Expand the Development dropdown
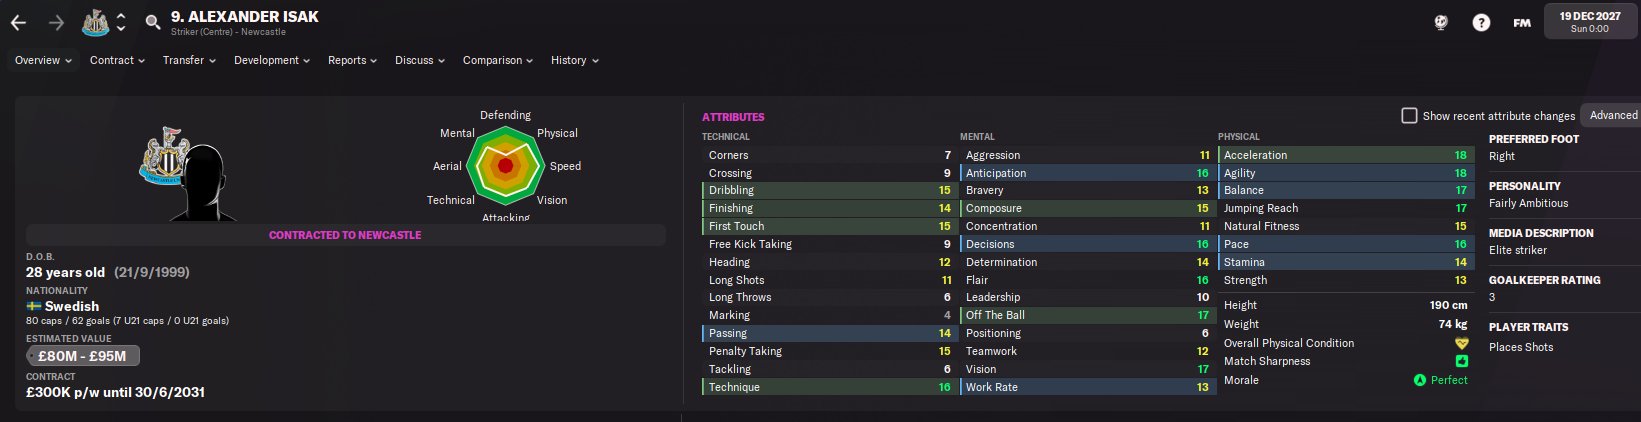This screenshot has height=422, width=1641. coord(271,60)
